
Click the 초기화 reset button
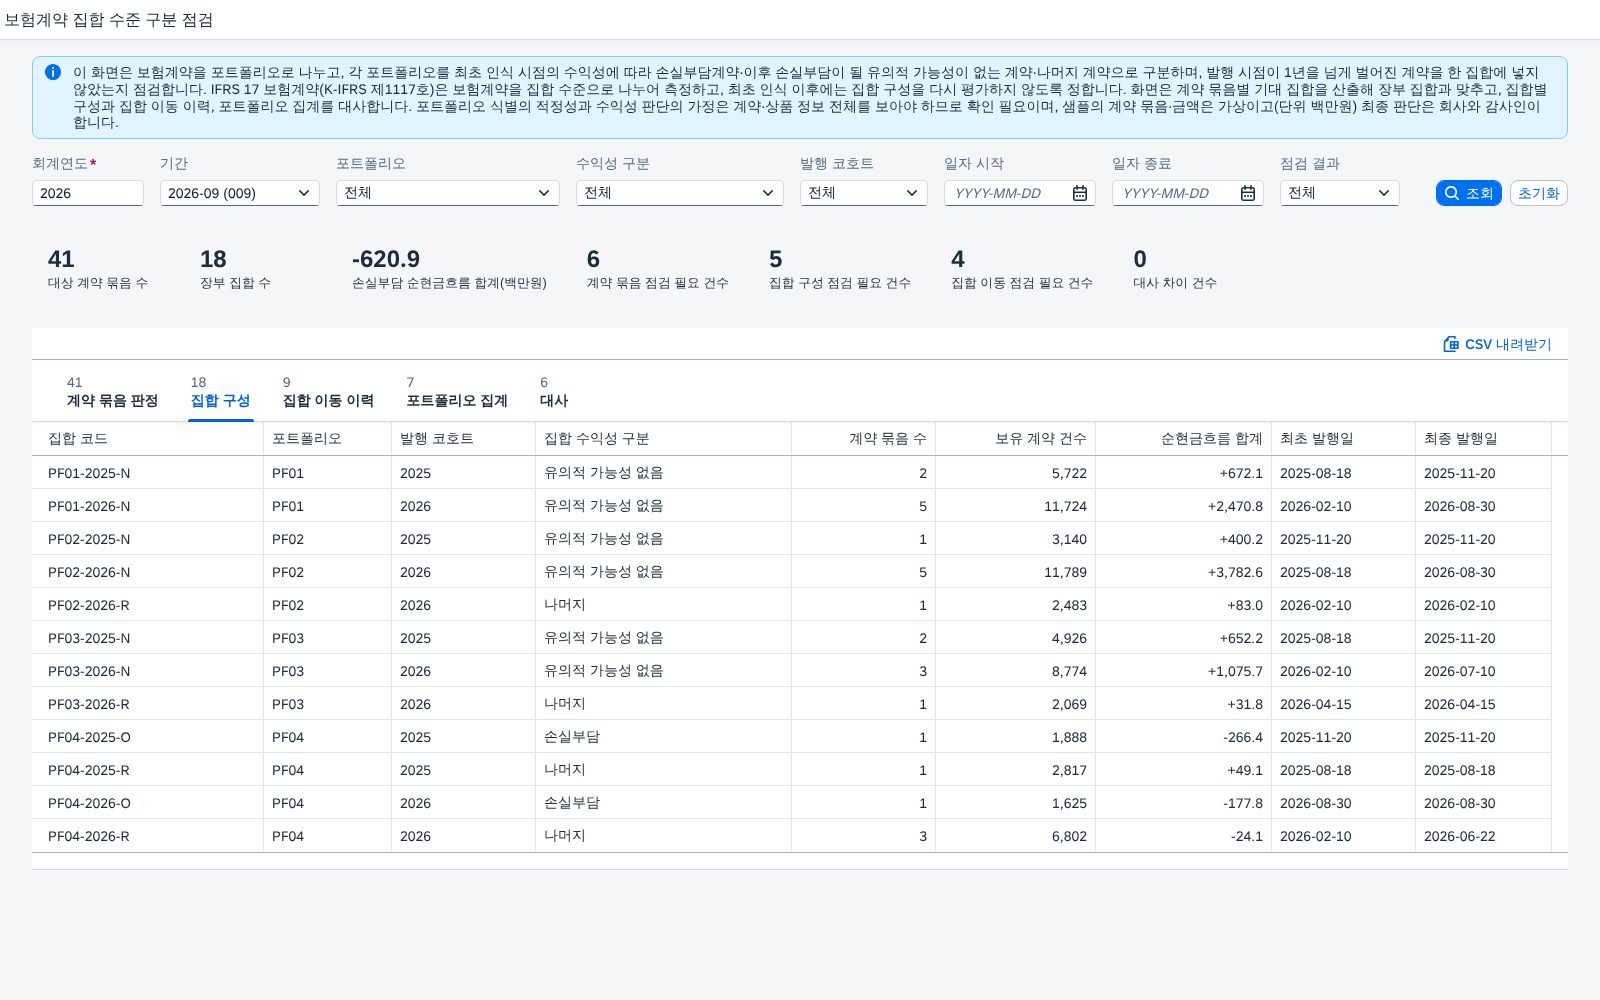click(1538, 193)
